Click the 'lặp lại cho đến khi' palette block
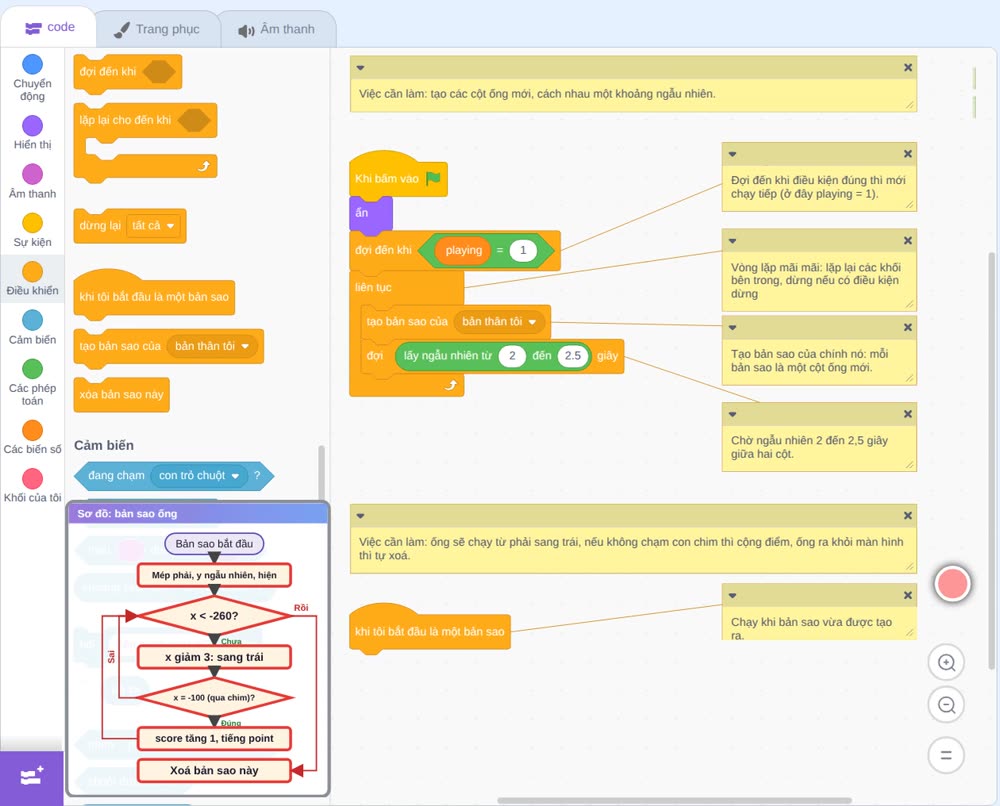 145,142
